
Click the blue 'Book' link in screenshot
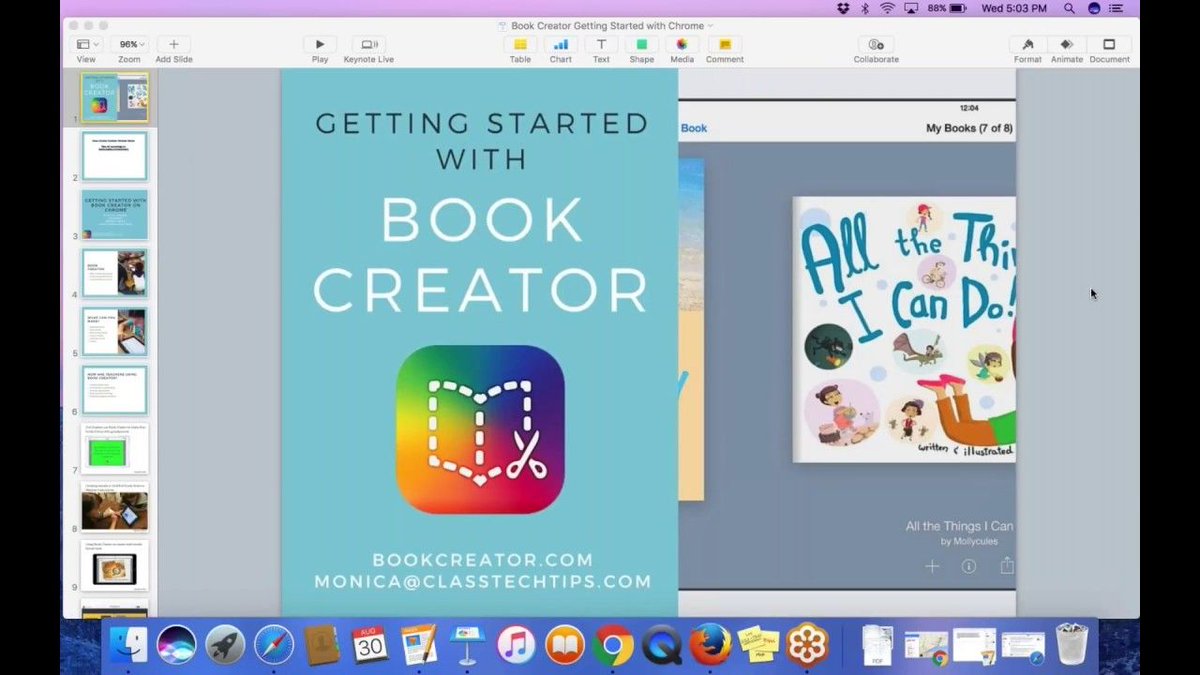pyautogui.click(x=694, y=128)
